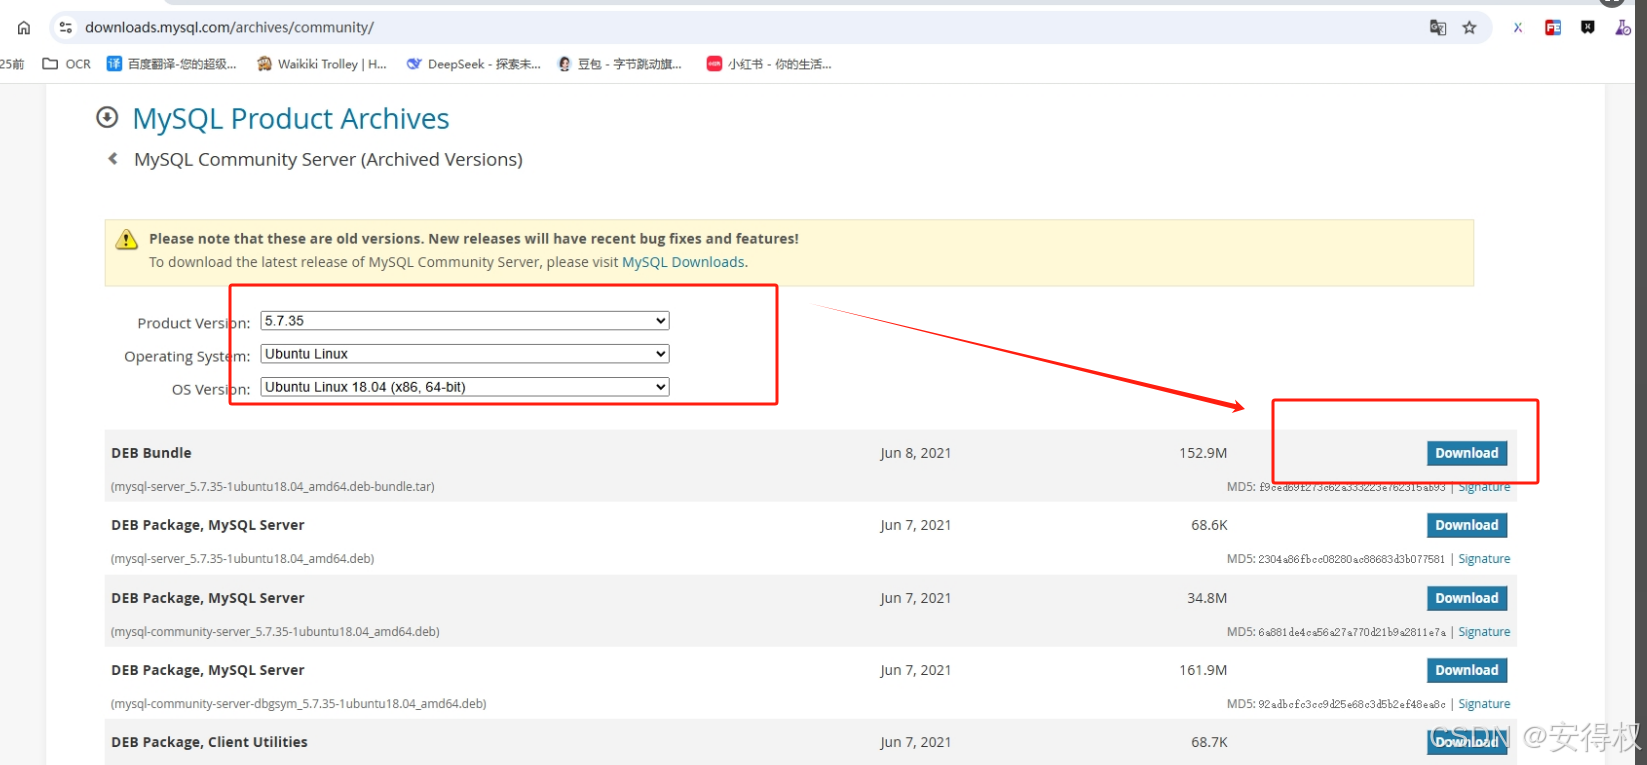Click the 68.7K file size
This screenshot has height=765, width=1647.
(1209, 742)
